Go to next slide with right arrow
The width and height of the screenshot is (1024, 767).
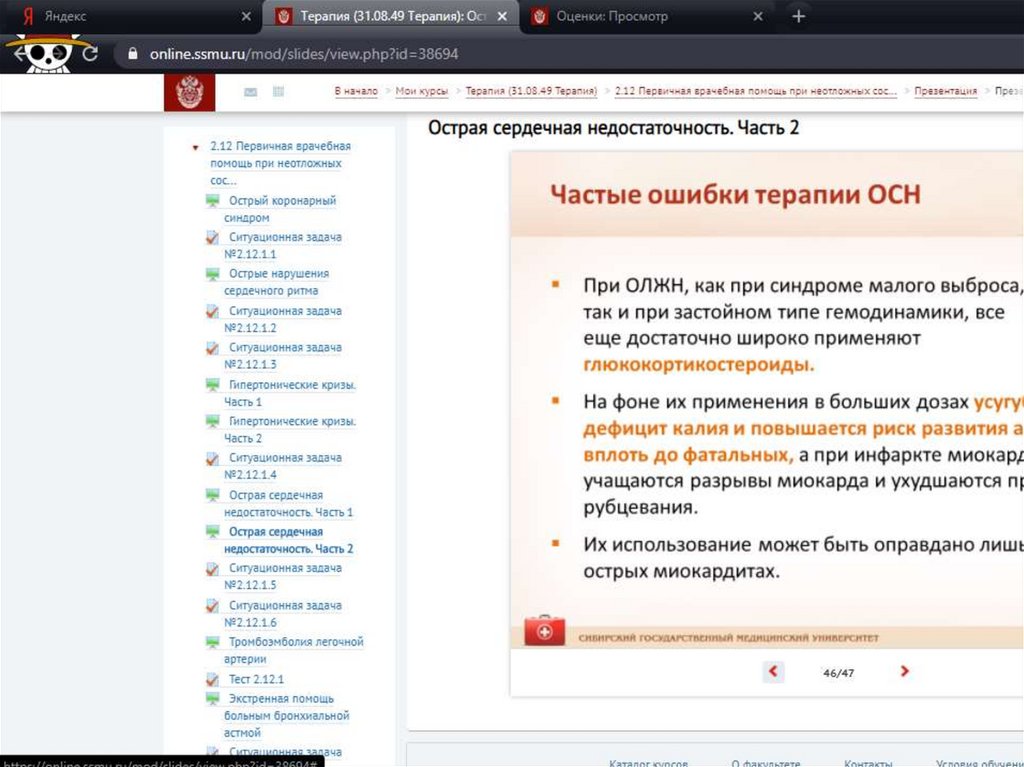tap(904, 671)
